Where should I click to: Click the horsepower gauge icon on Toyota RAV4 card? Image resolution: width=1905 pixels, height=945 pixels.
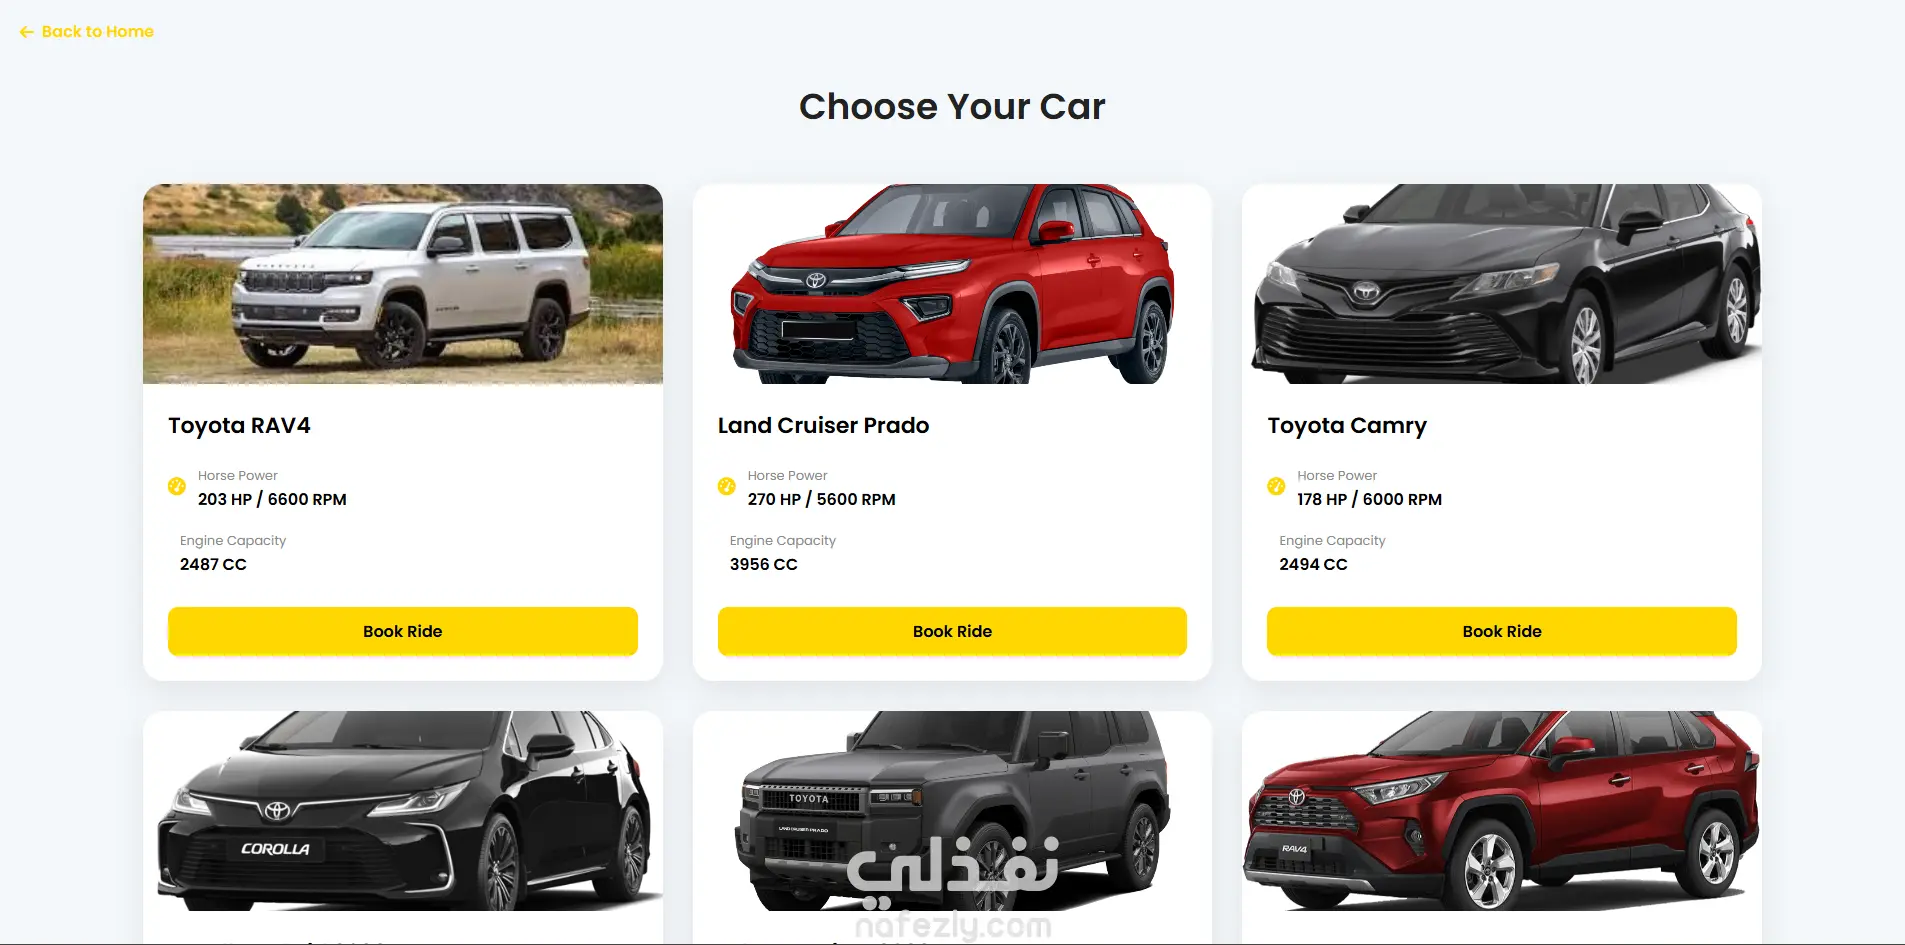[177, 487]
